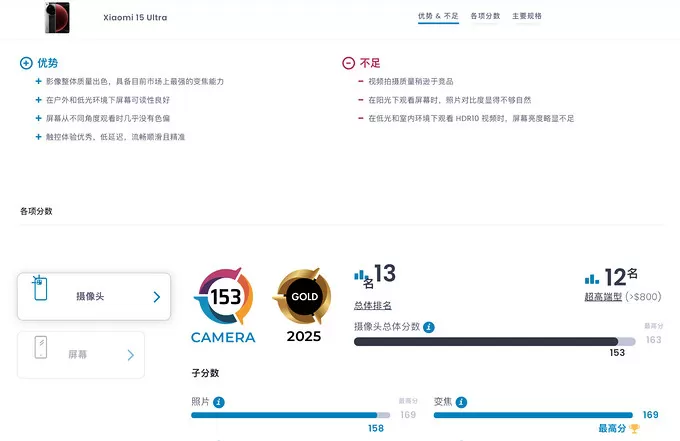The width and height of the screenshot is (680, 441).
Task: Switch to the 各项分数 tab
Action: coord(485,16)
